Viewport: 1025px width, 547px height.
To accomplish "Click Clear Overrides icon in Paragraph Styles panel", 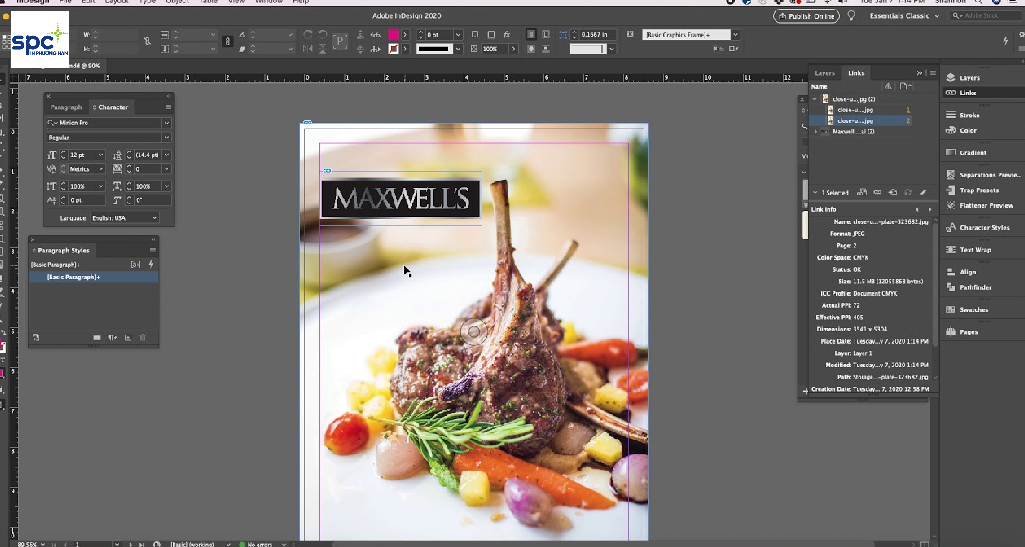I will pyautogui.click(x=112, y=338).
